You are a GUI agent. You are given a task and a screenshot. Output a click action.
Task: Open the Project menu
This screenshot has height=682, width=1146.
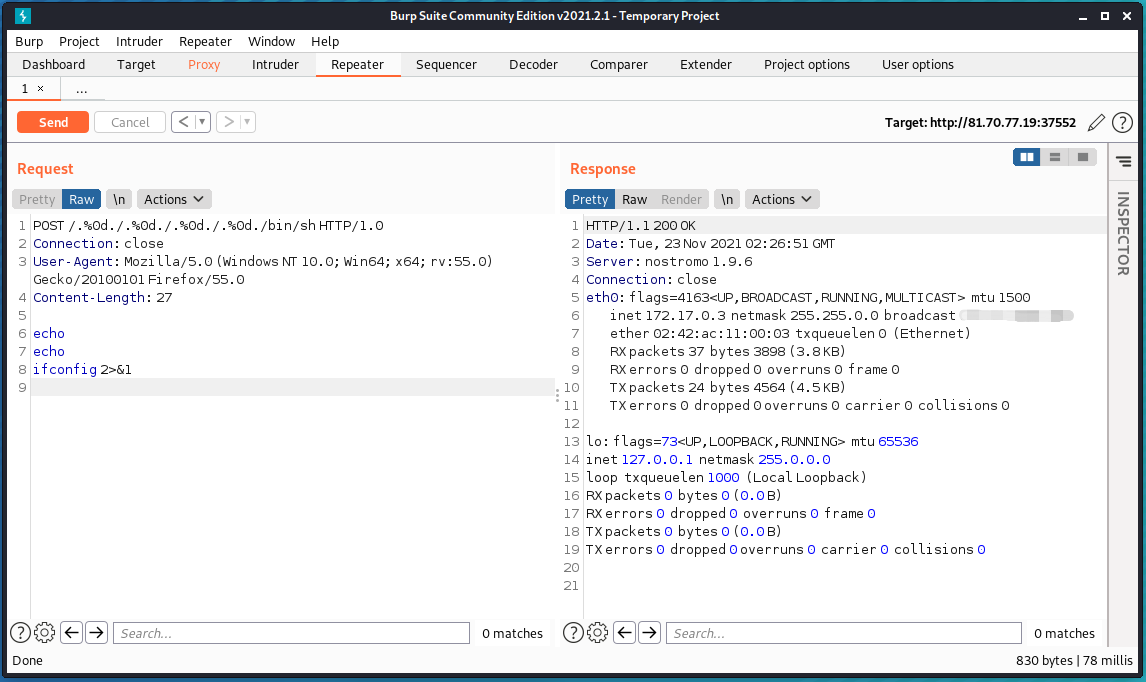(79, 42)
